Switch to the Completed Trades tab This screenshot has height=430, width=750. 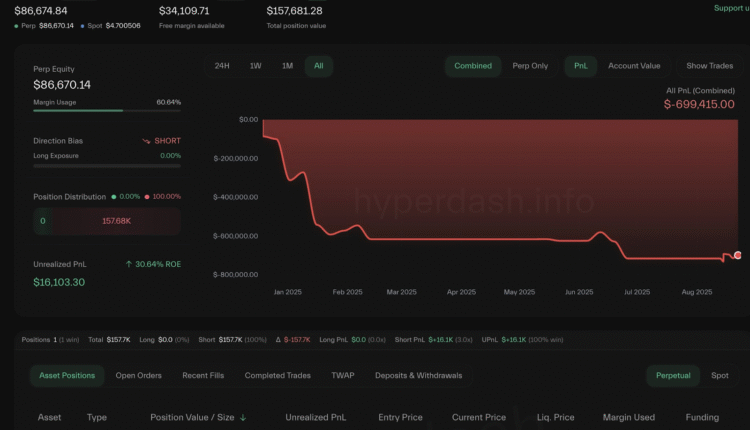click(278, 376)
